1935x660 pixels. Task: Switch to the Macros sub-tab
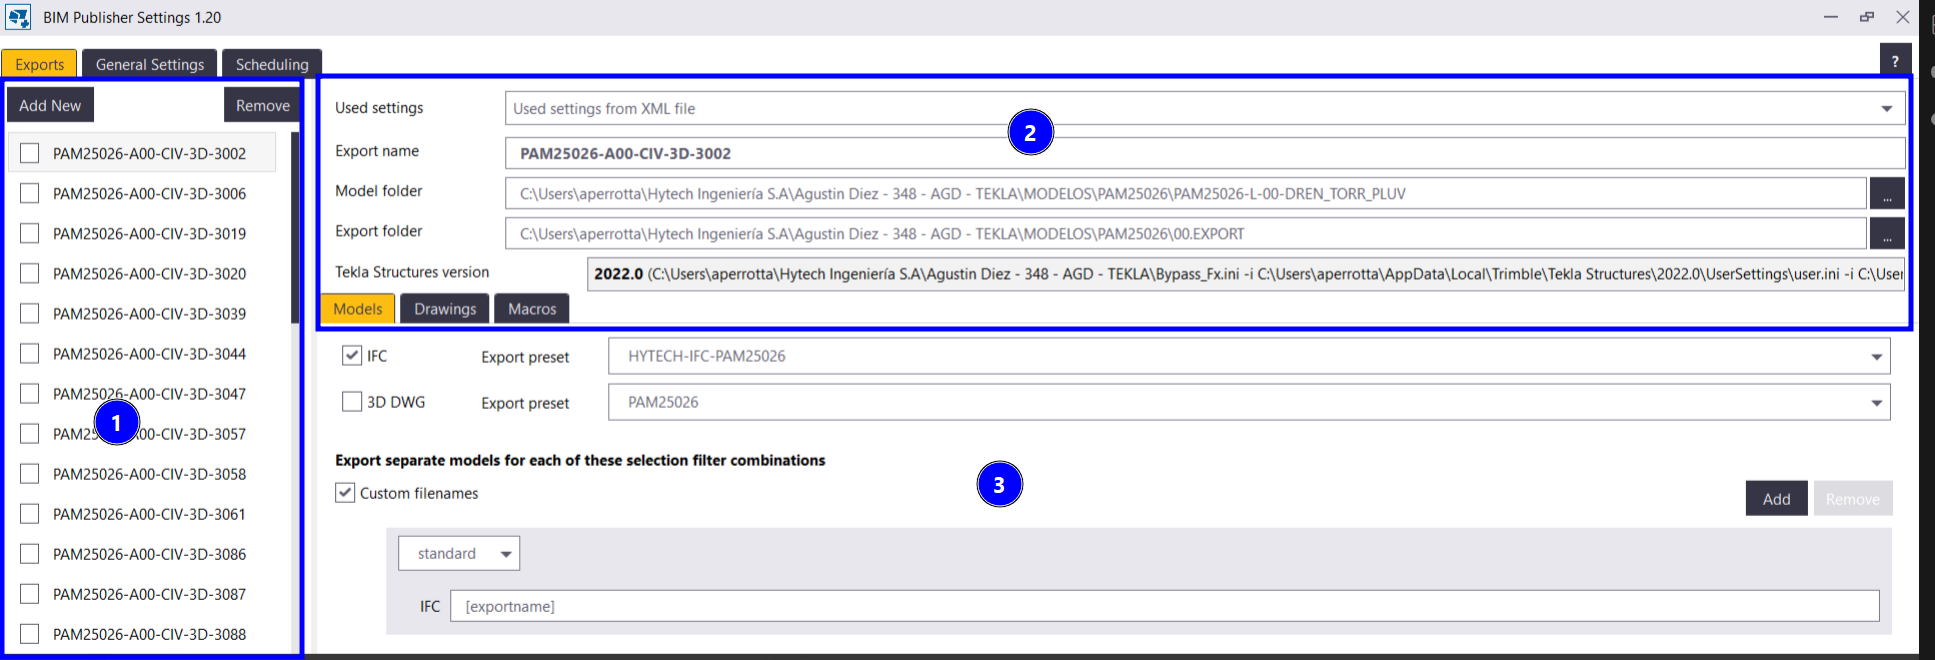point(532,309)
